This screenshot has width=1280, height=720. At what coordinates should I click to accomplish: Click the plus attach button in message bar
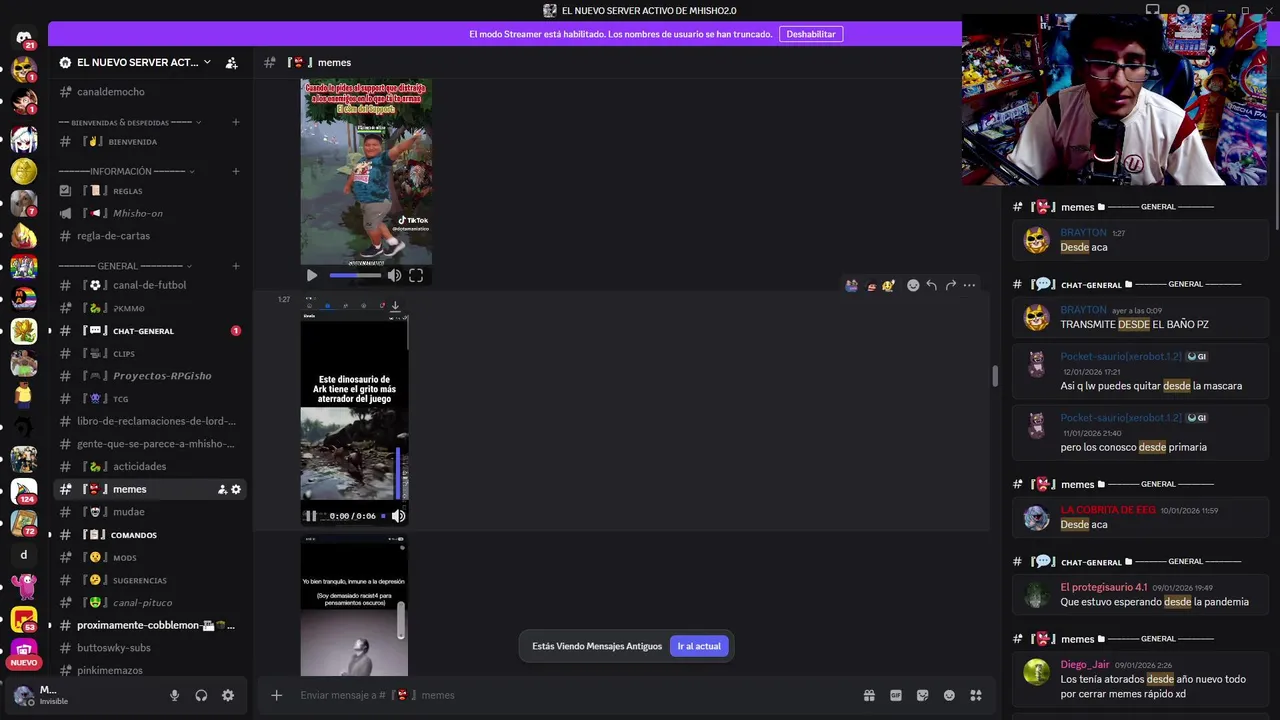tap(277, 695)
